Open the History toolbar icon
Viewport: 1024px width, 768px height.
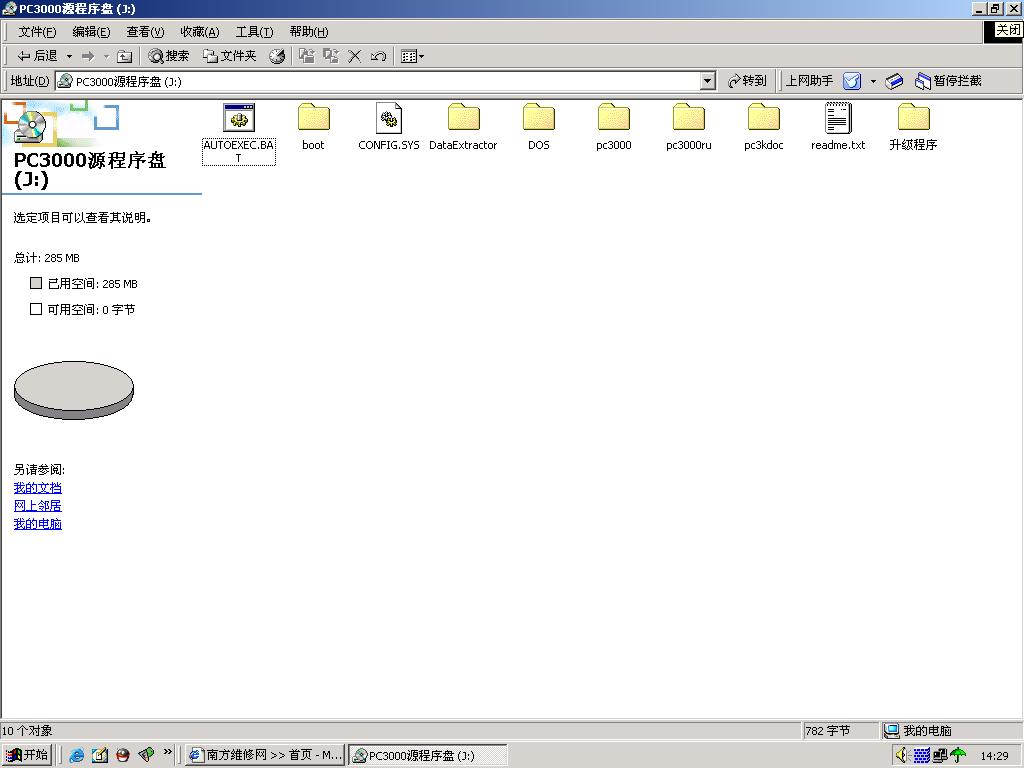click(x=277, y=56)
